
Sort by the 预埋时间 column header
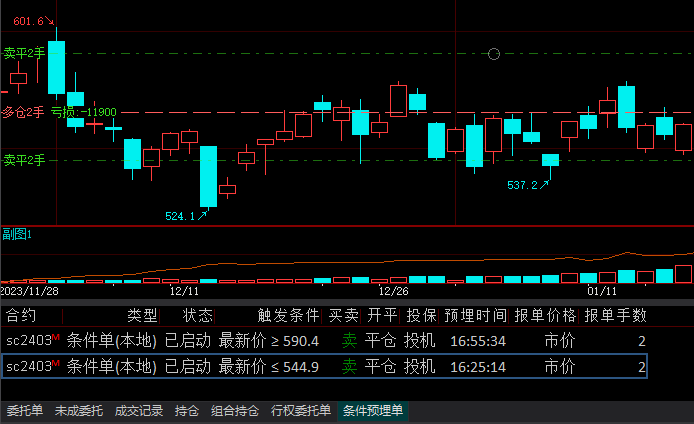coord(476,316)
